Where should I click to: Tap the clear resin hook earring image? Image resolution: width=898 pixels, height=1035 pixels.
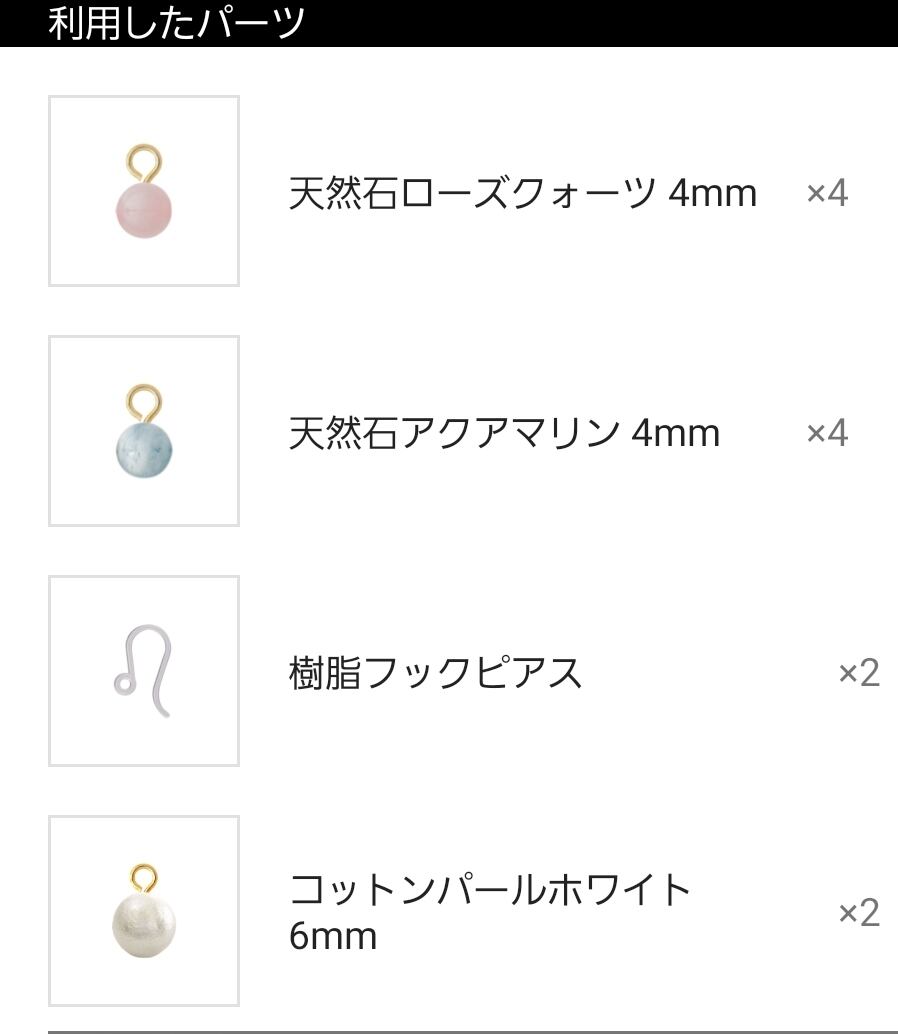(x=144, y=671)
